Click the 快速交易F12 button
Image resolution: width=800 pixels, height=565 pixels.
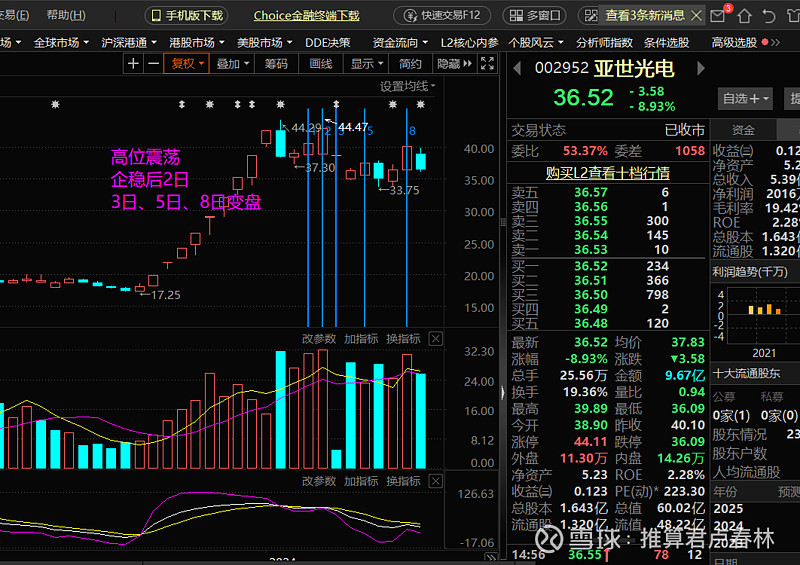click(x=442, y=16)
